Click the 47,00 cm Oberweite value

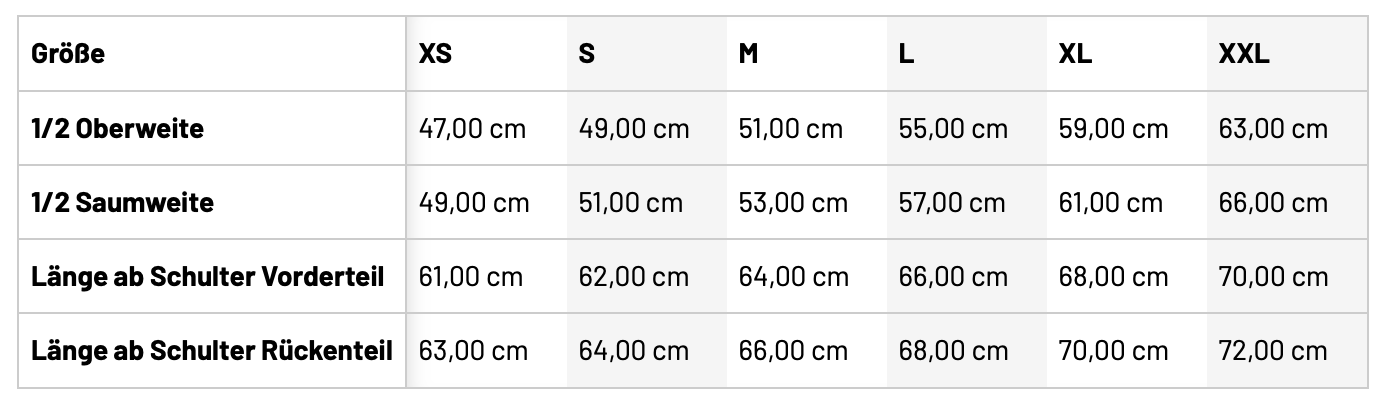[472, 129]
